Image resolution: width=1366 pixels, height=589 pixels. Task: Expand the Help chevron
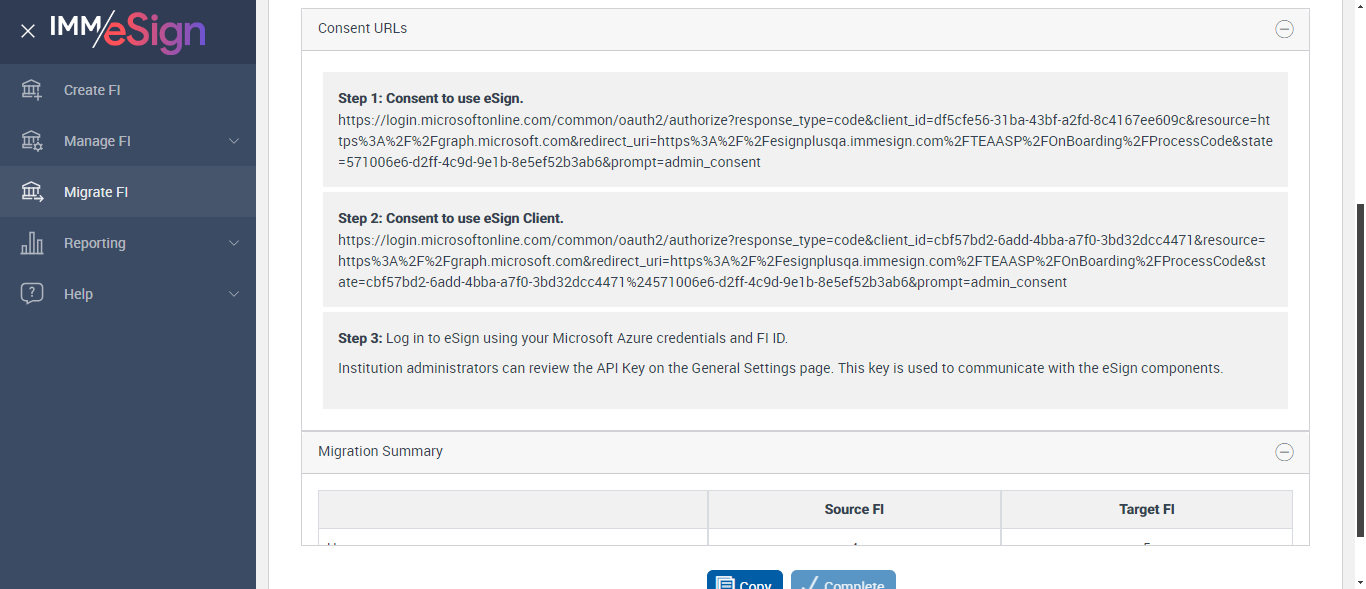tap(234, 294)
